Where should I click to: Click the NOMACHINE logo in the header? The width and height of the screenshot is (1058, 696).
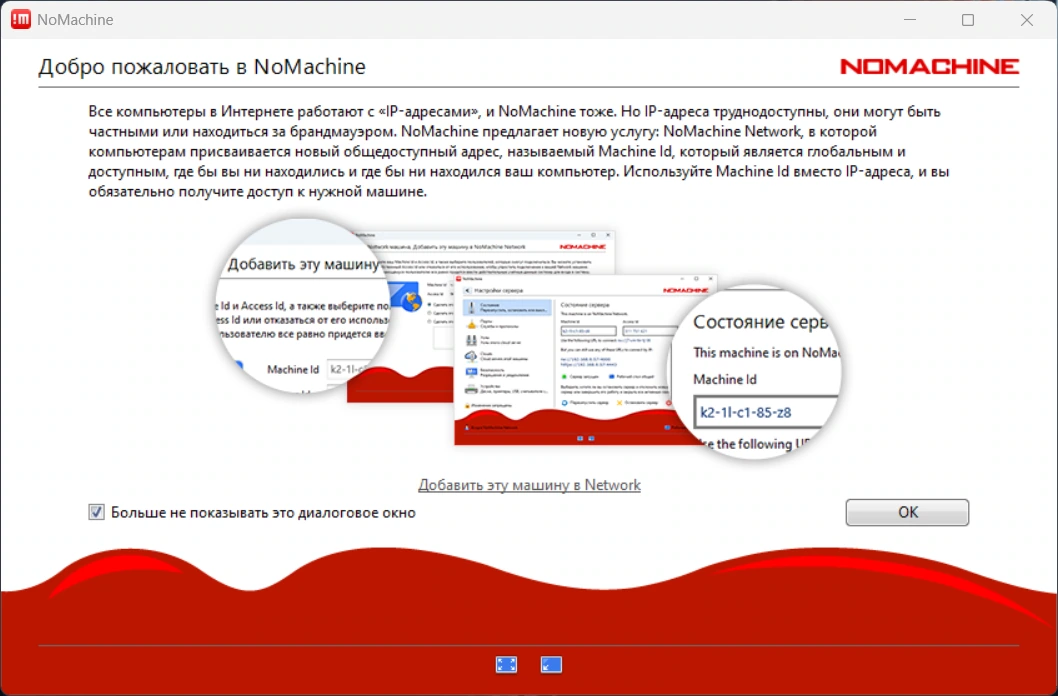coord(929,66)
